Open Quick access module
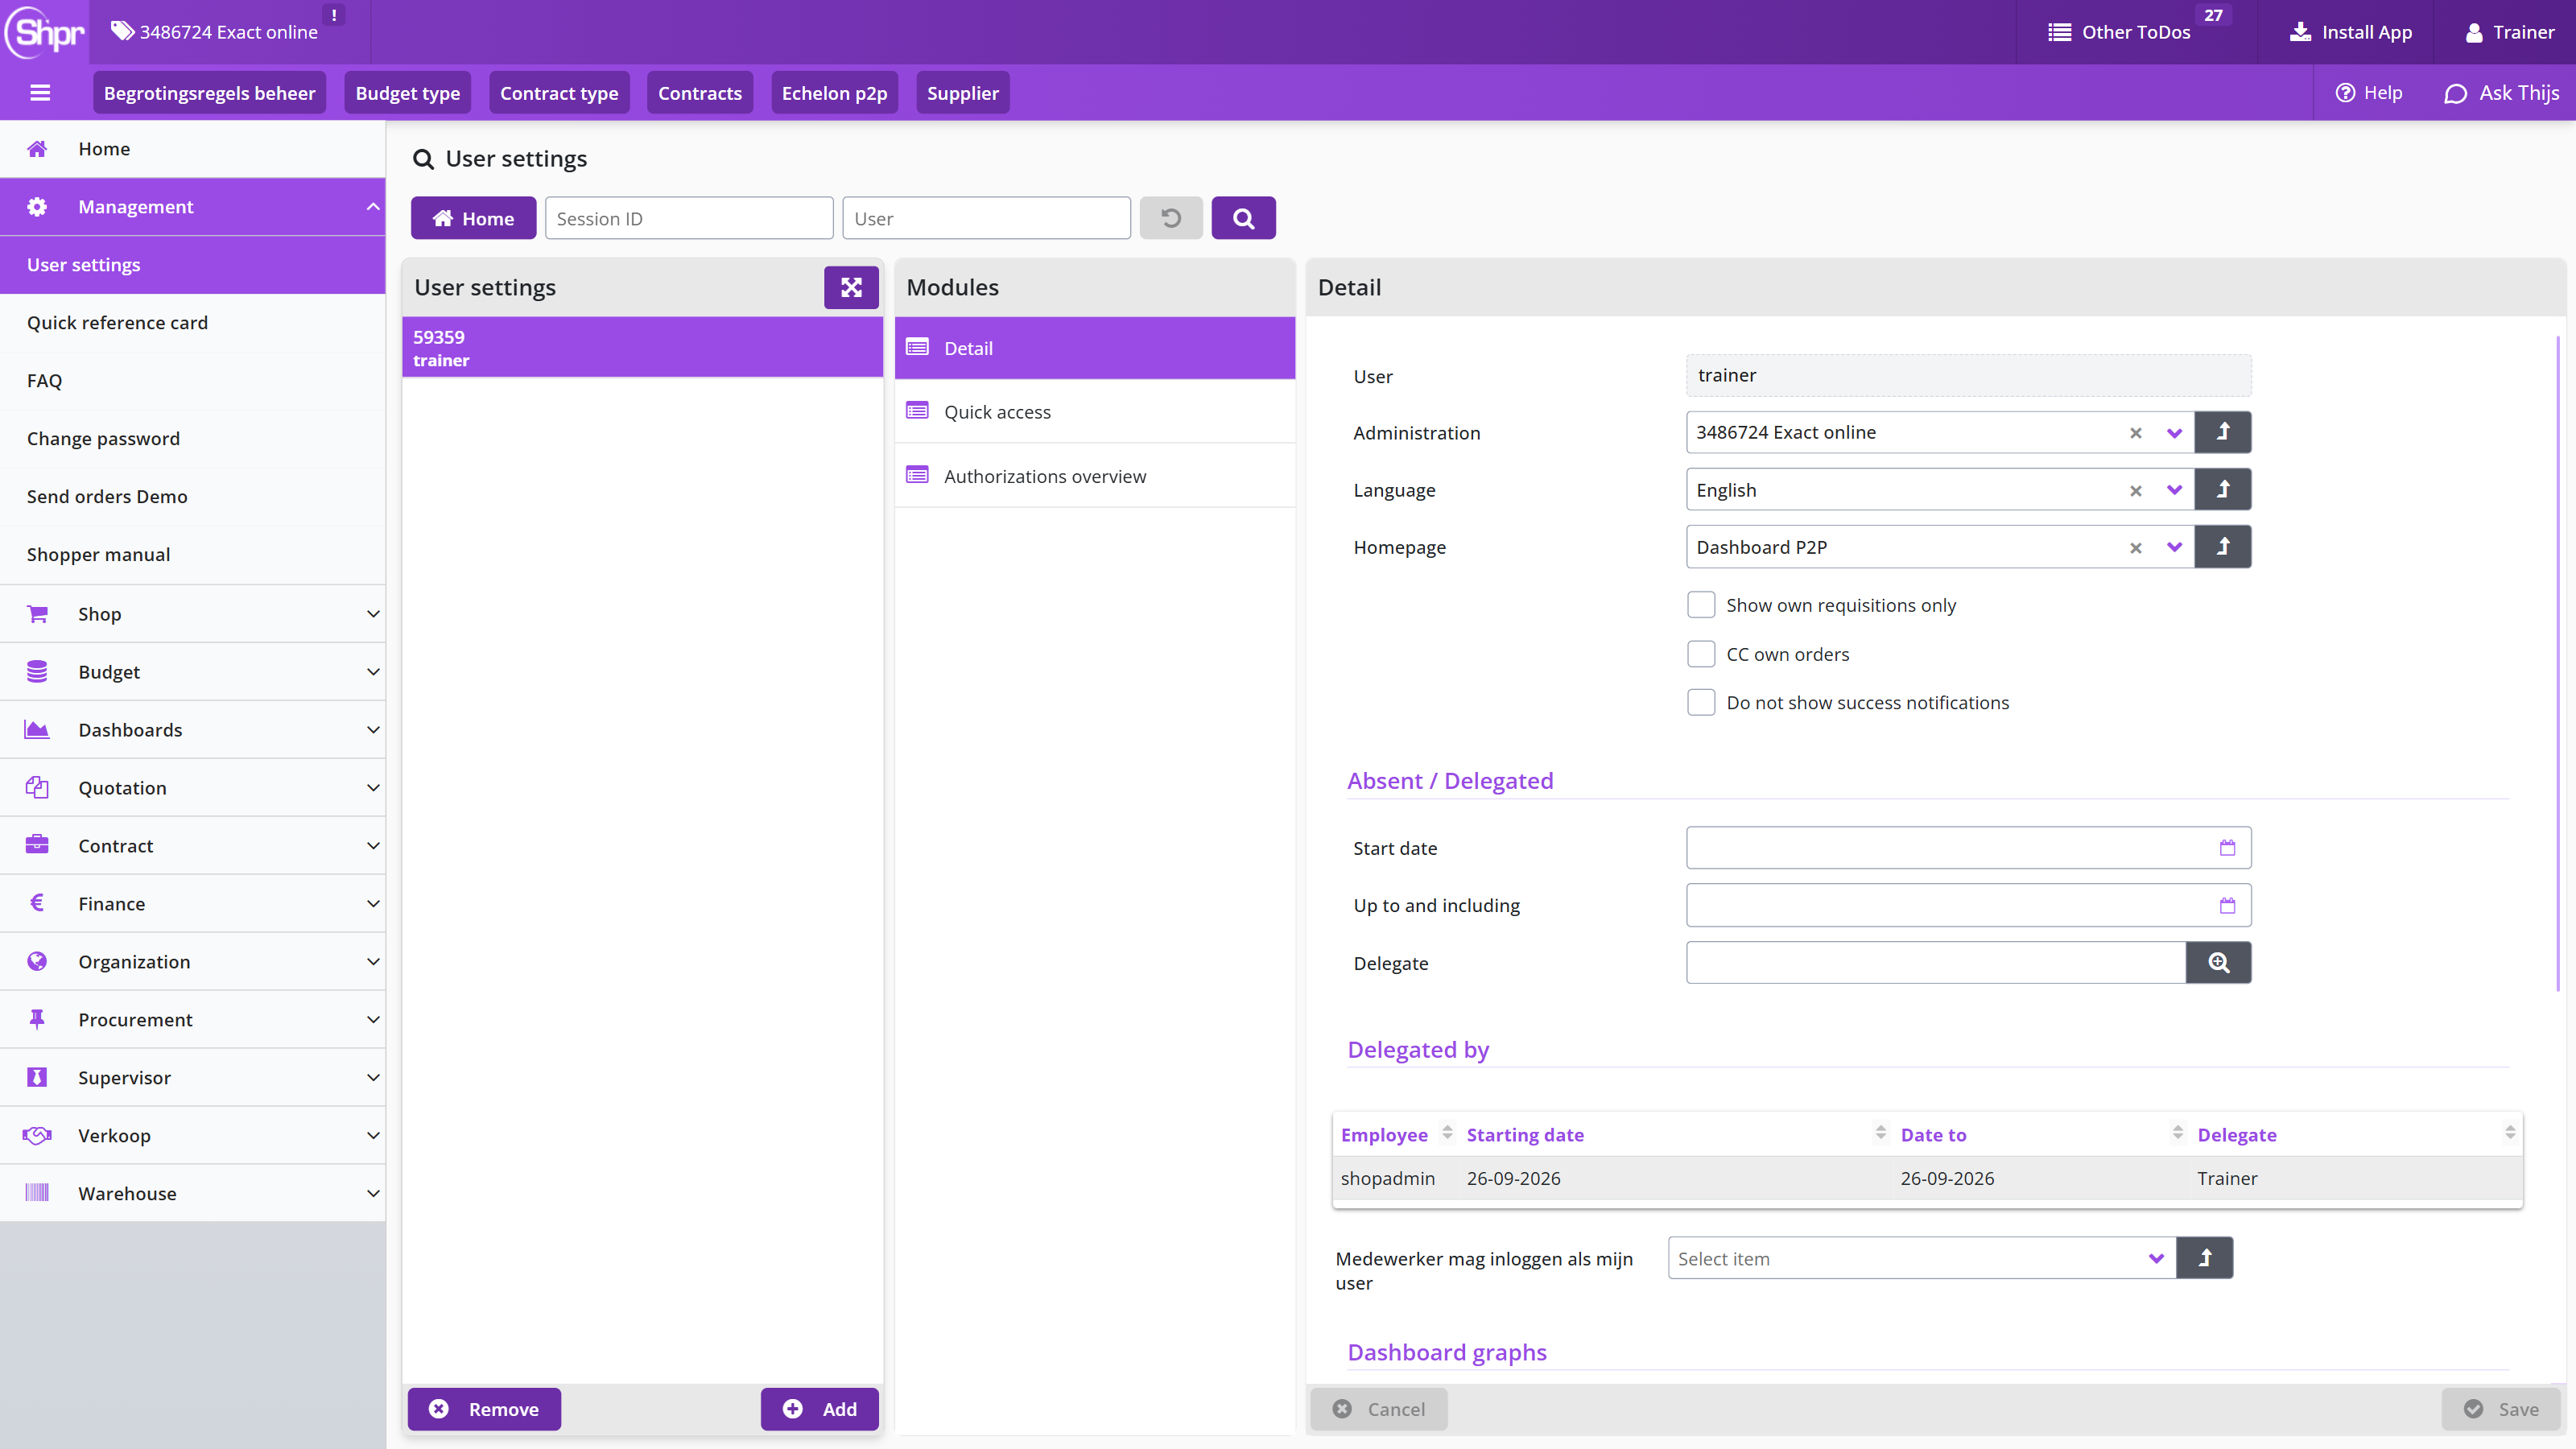 tap(1095, 412)
